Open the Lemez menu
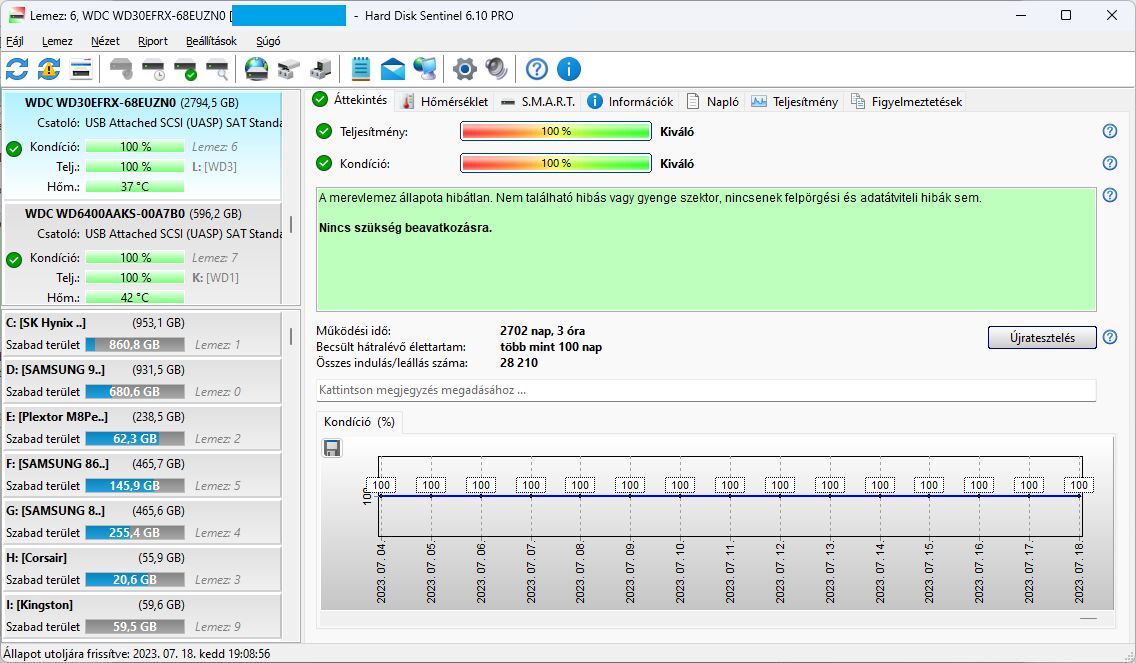 (x=57, y=41)
